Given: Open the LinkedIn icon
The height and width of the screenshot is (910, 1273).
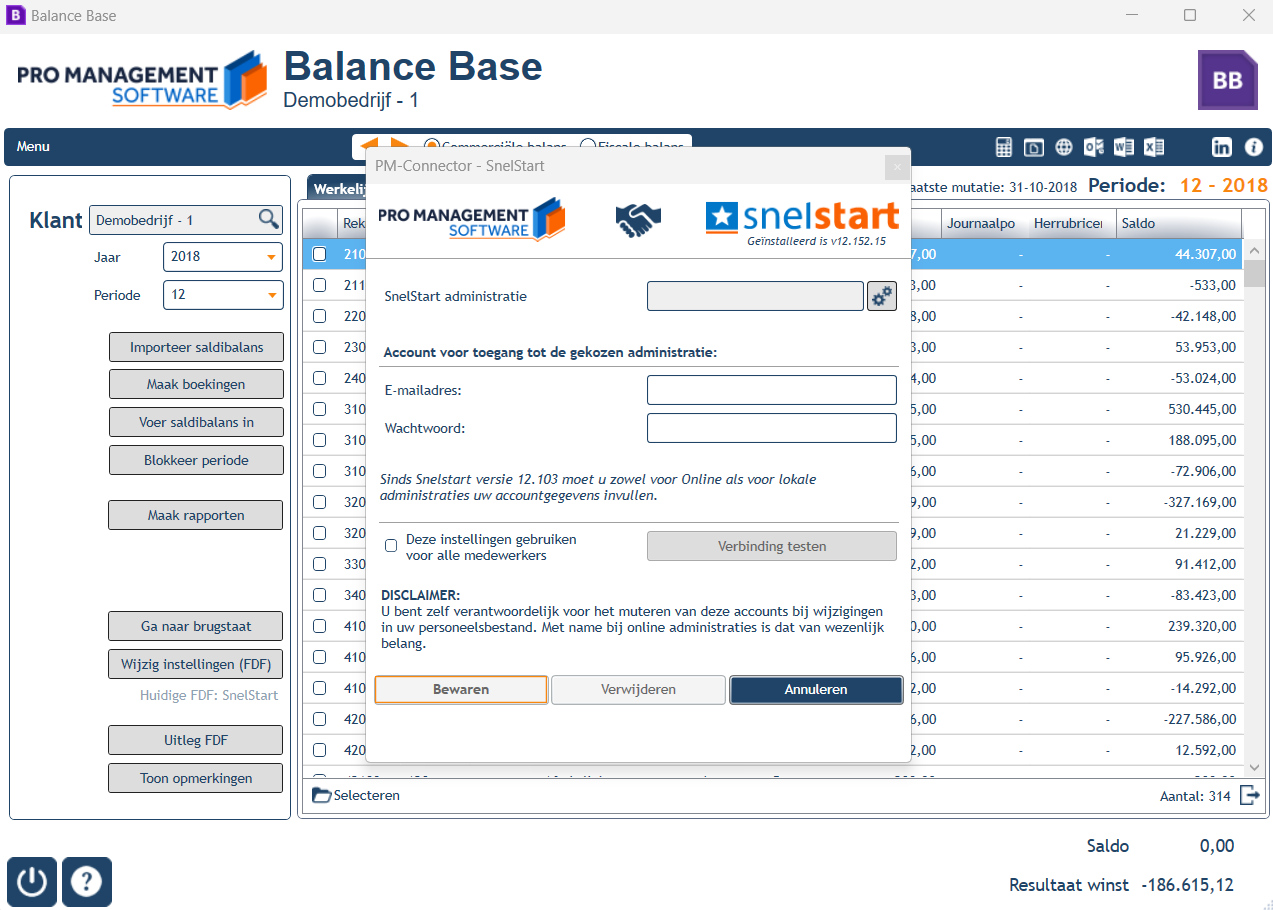Looking at the screenshot, I should pyautogui.click(x=1222, y=147).
